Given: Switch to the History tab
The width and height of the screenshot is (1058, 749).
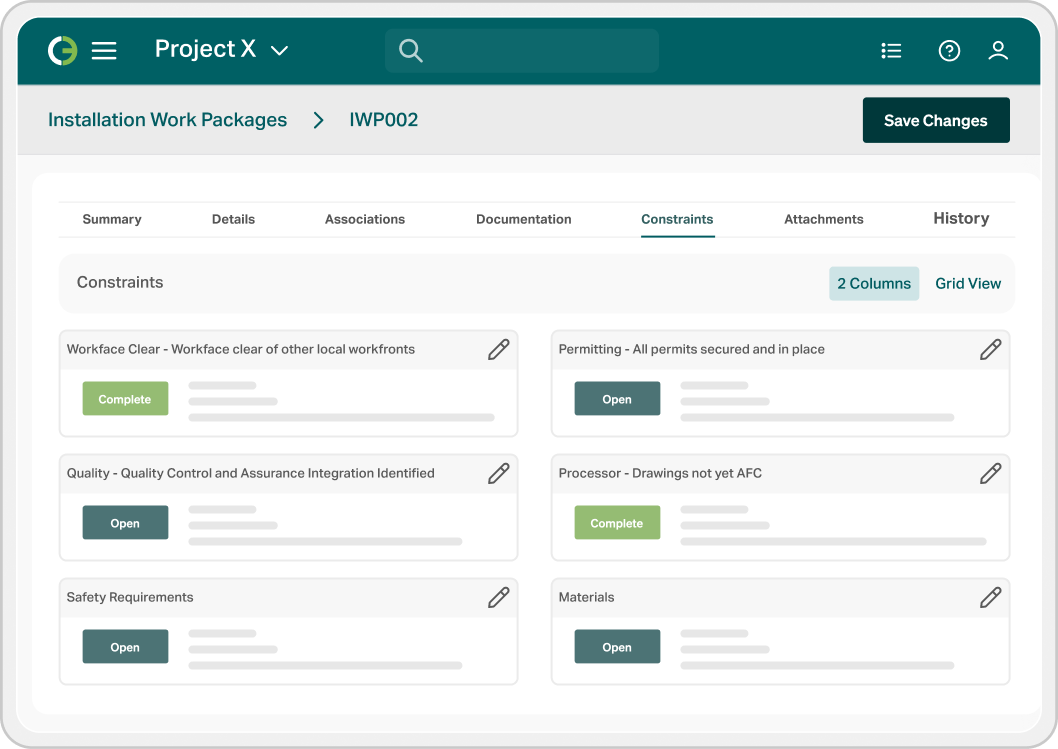Looking at the screenshot, I should click(960, 218).
